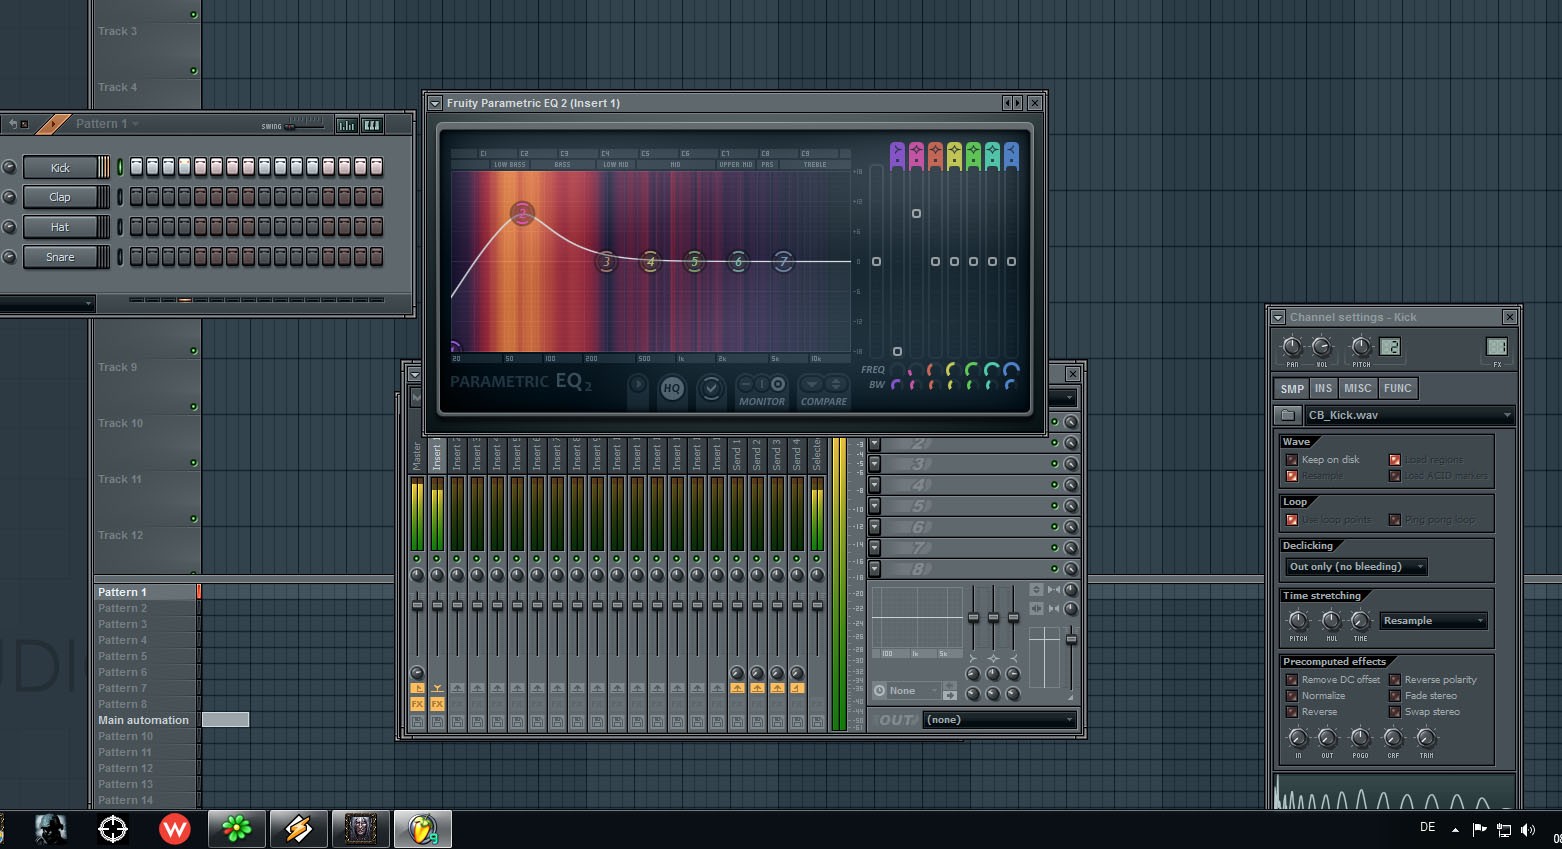Toggle the Use loop points checkbox
This screenshot has width=1562, height=849.
coord(1292,520)
